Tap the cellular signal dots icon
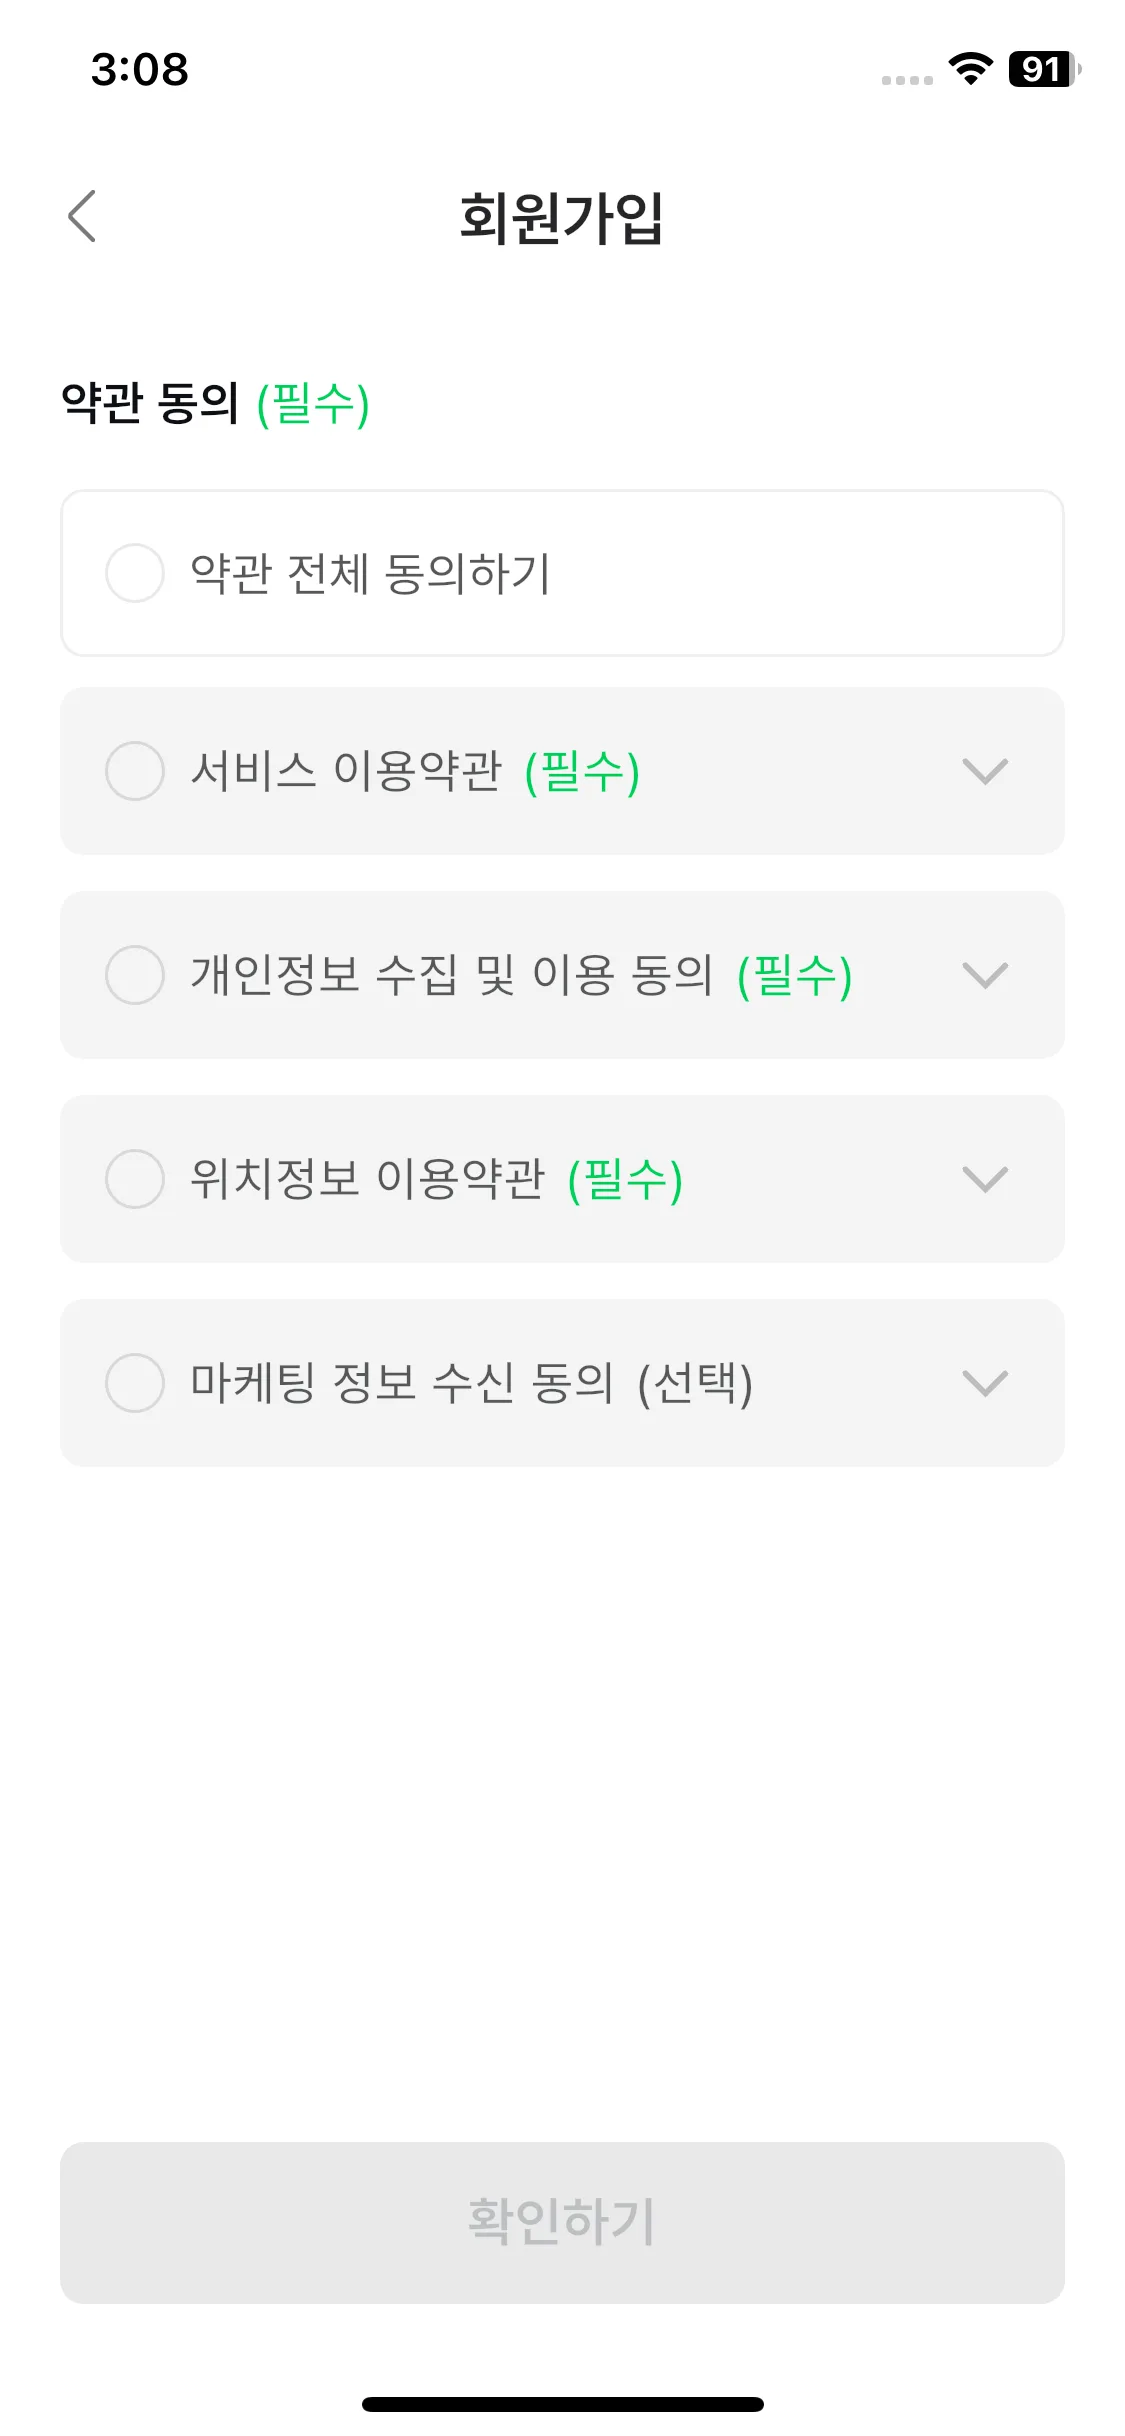Screen dimensions: 1125x2436 (x=907, y=80)
